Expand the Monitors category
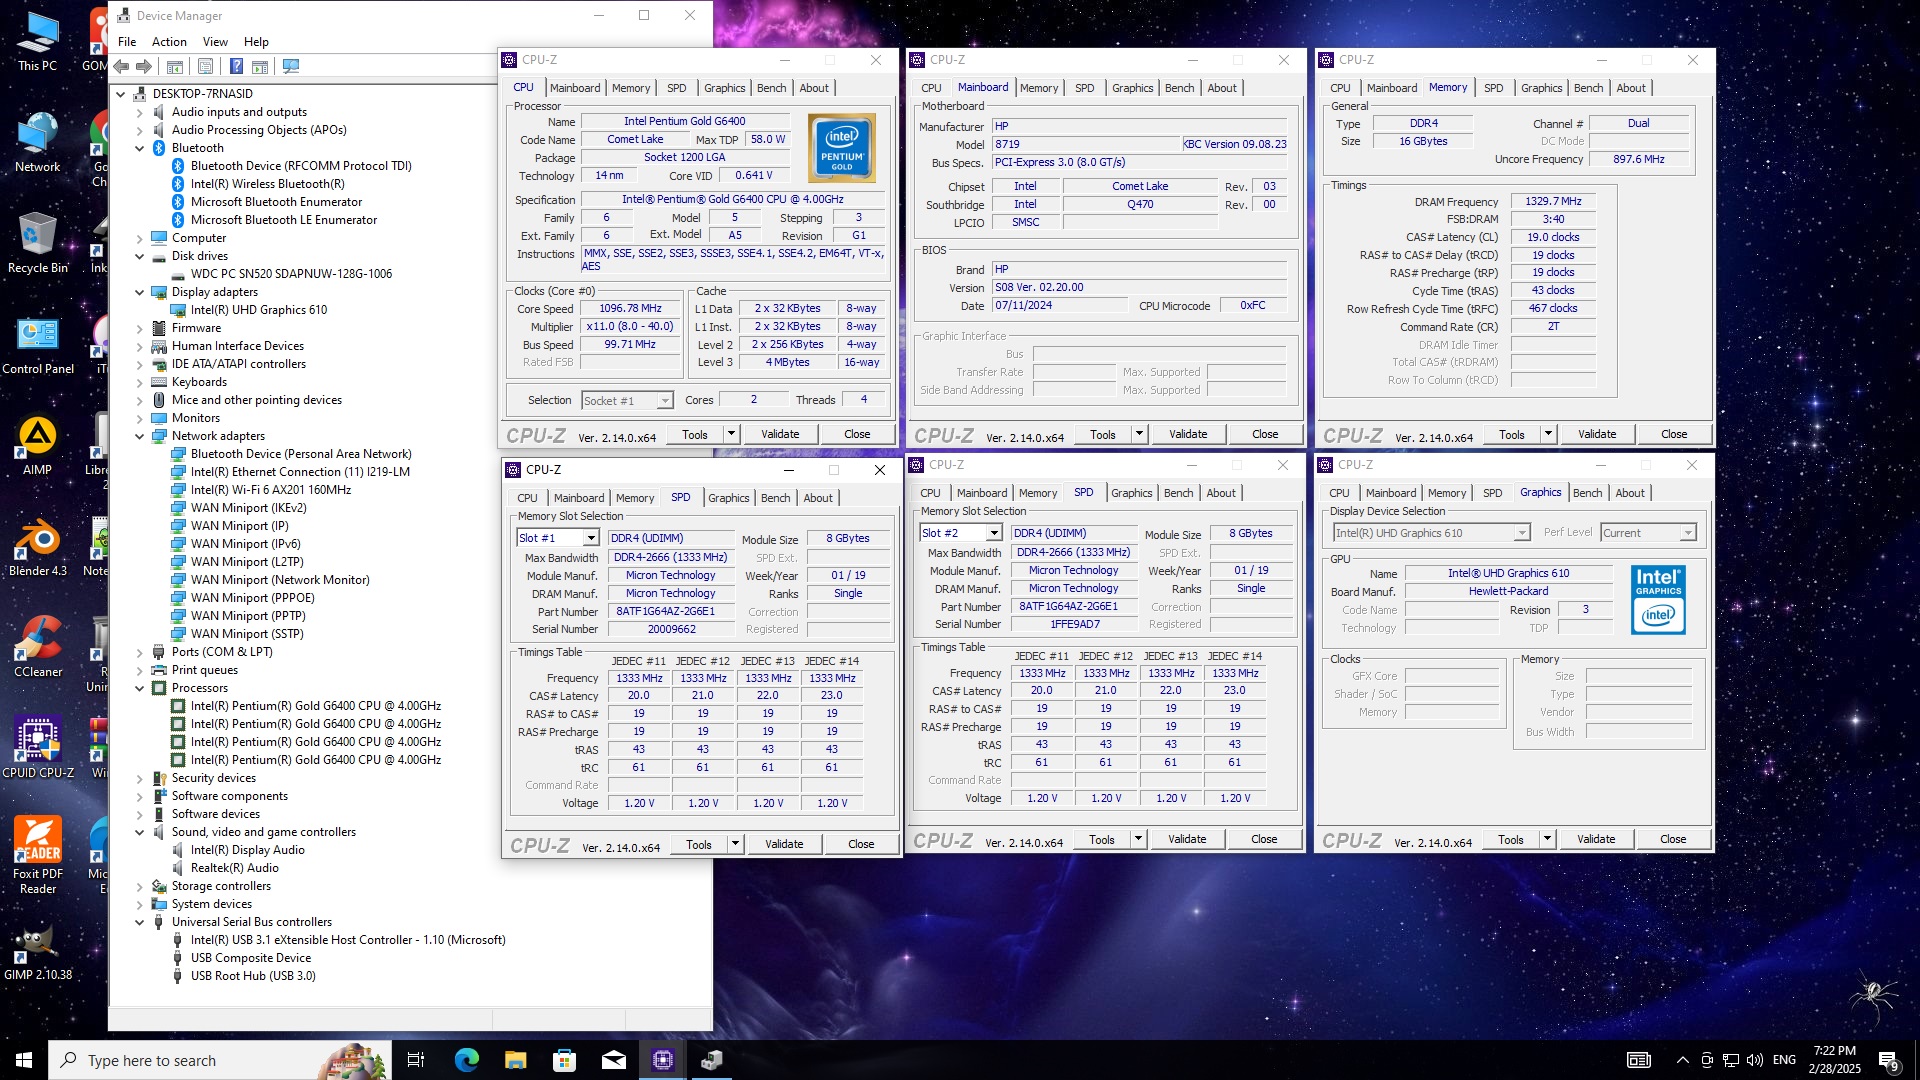The image size is (1920, 1080). 140,418
